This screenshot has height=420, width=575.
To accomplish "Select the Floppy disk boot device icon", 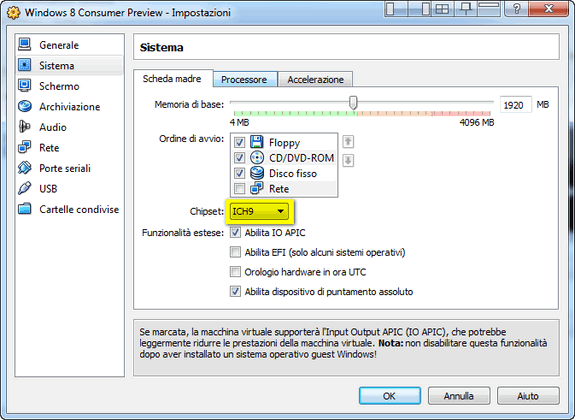I will pos(256,142).
